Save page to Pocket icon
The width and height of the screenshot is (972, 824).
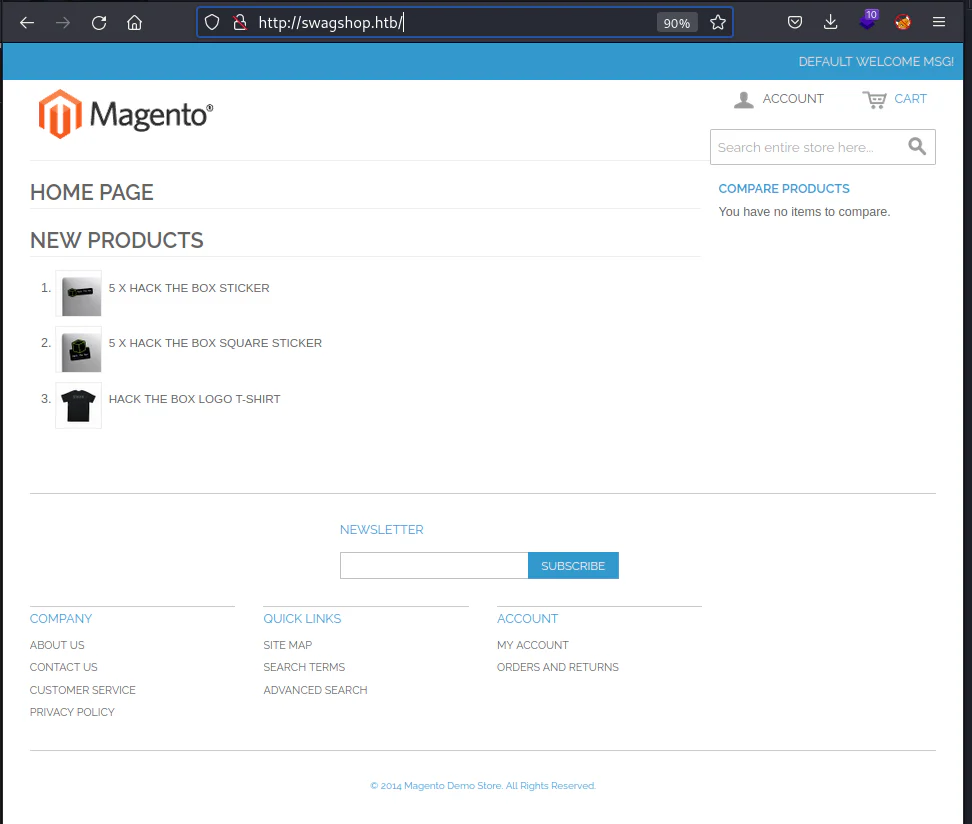795,23
